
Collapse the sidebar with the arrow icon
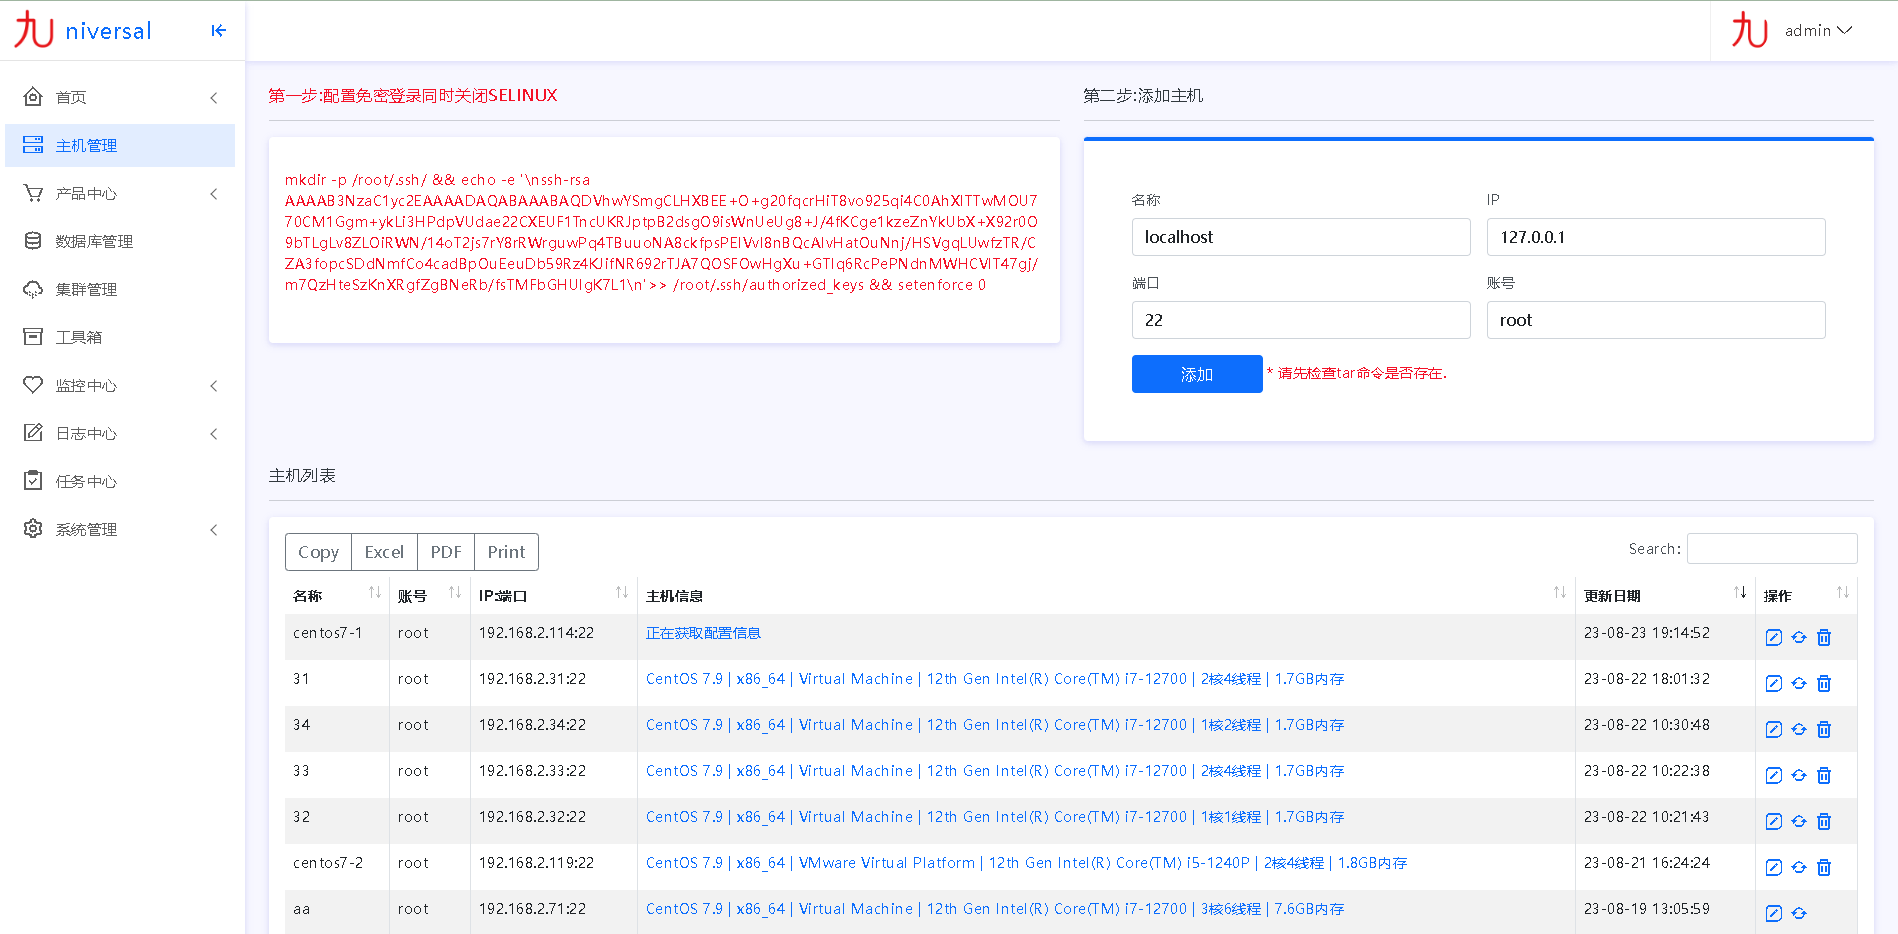pyautogui.click(x=218, y=31)
